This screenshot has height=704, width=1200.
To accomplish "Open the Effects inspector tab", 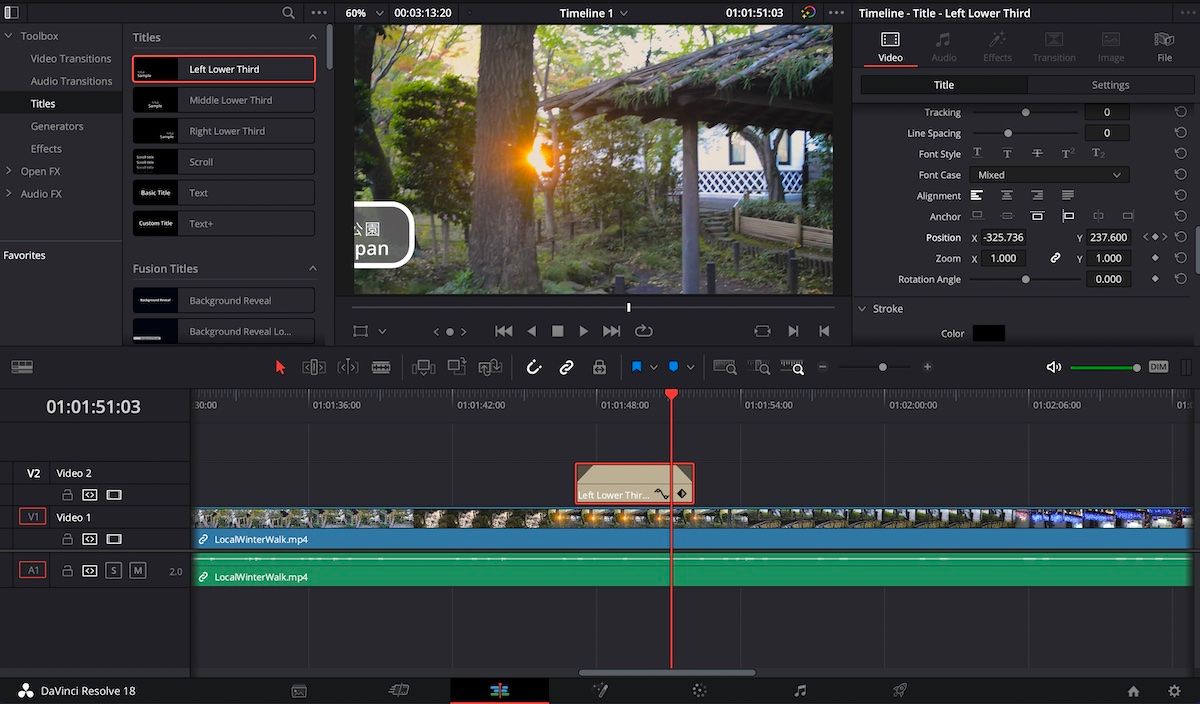I will click(x=997, y=47).
